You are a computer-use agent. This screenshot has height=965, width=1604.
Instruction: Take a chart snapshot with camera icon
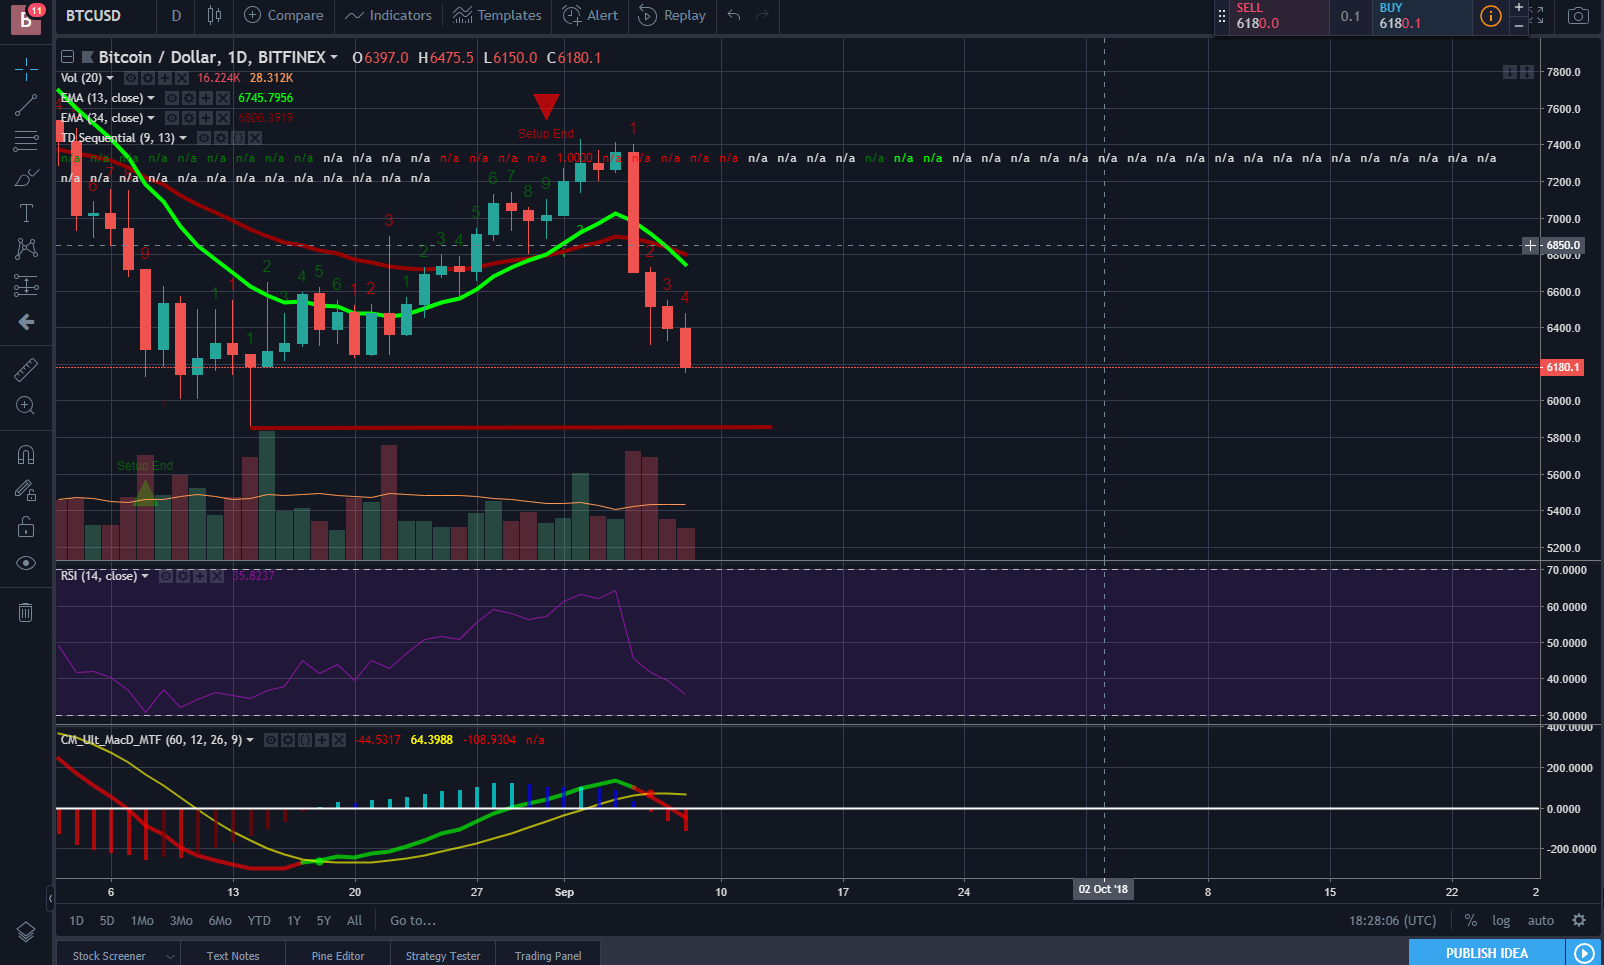[1578, 16]
